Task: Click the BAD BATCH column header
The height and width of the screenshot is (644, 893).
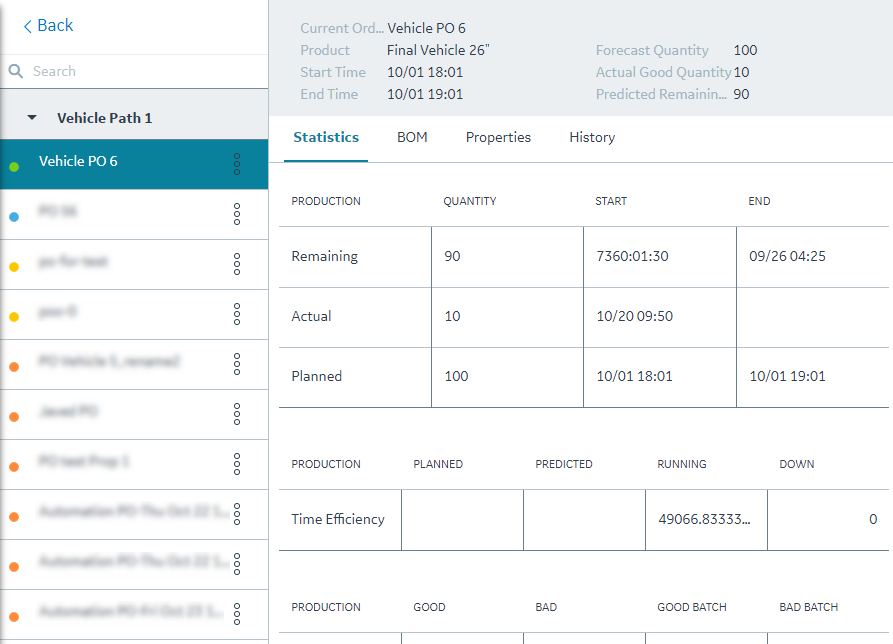Action: coord(809,607)
